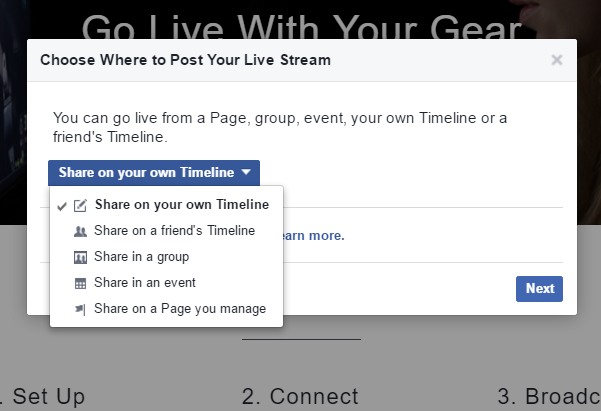Click the Next button
This screenshot has width=601, height=411.
[539, 289]
